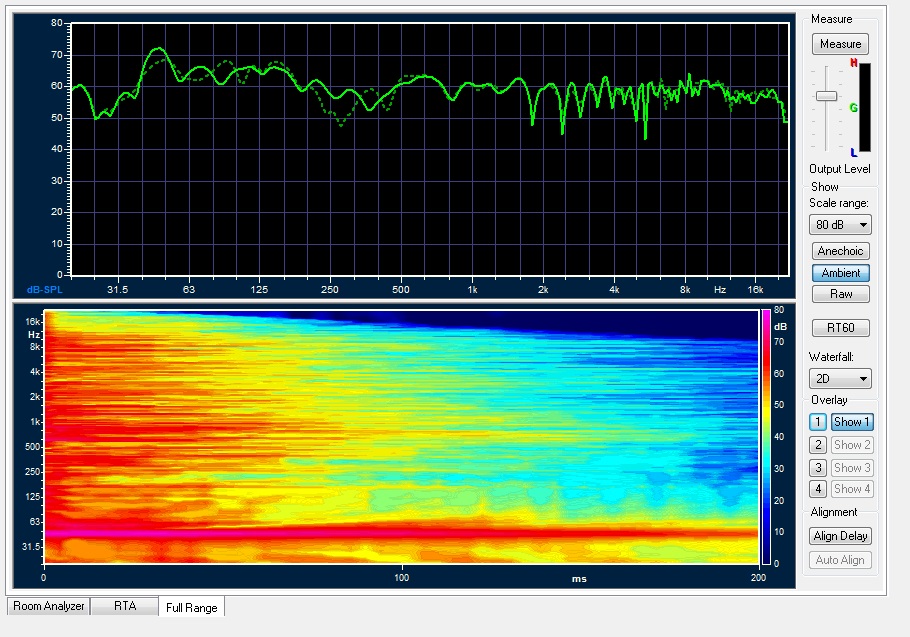Expand the Waterfall 2D dropdown

[x=840, y=379]
